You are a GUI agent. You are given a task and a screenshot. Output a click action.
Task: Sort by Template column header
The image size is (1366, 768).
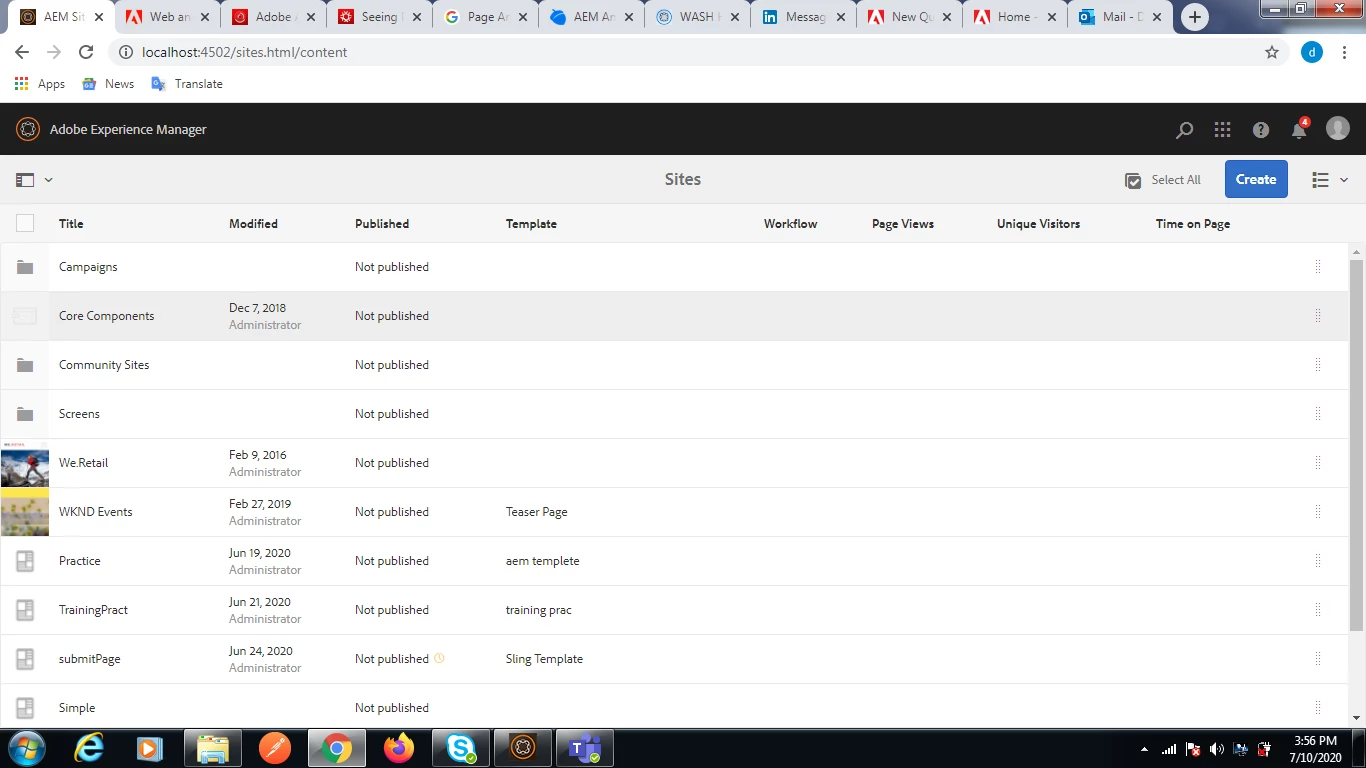(x=531, y=224)
